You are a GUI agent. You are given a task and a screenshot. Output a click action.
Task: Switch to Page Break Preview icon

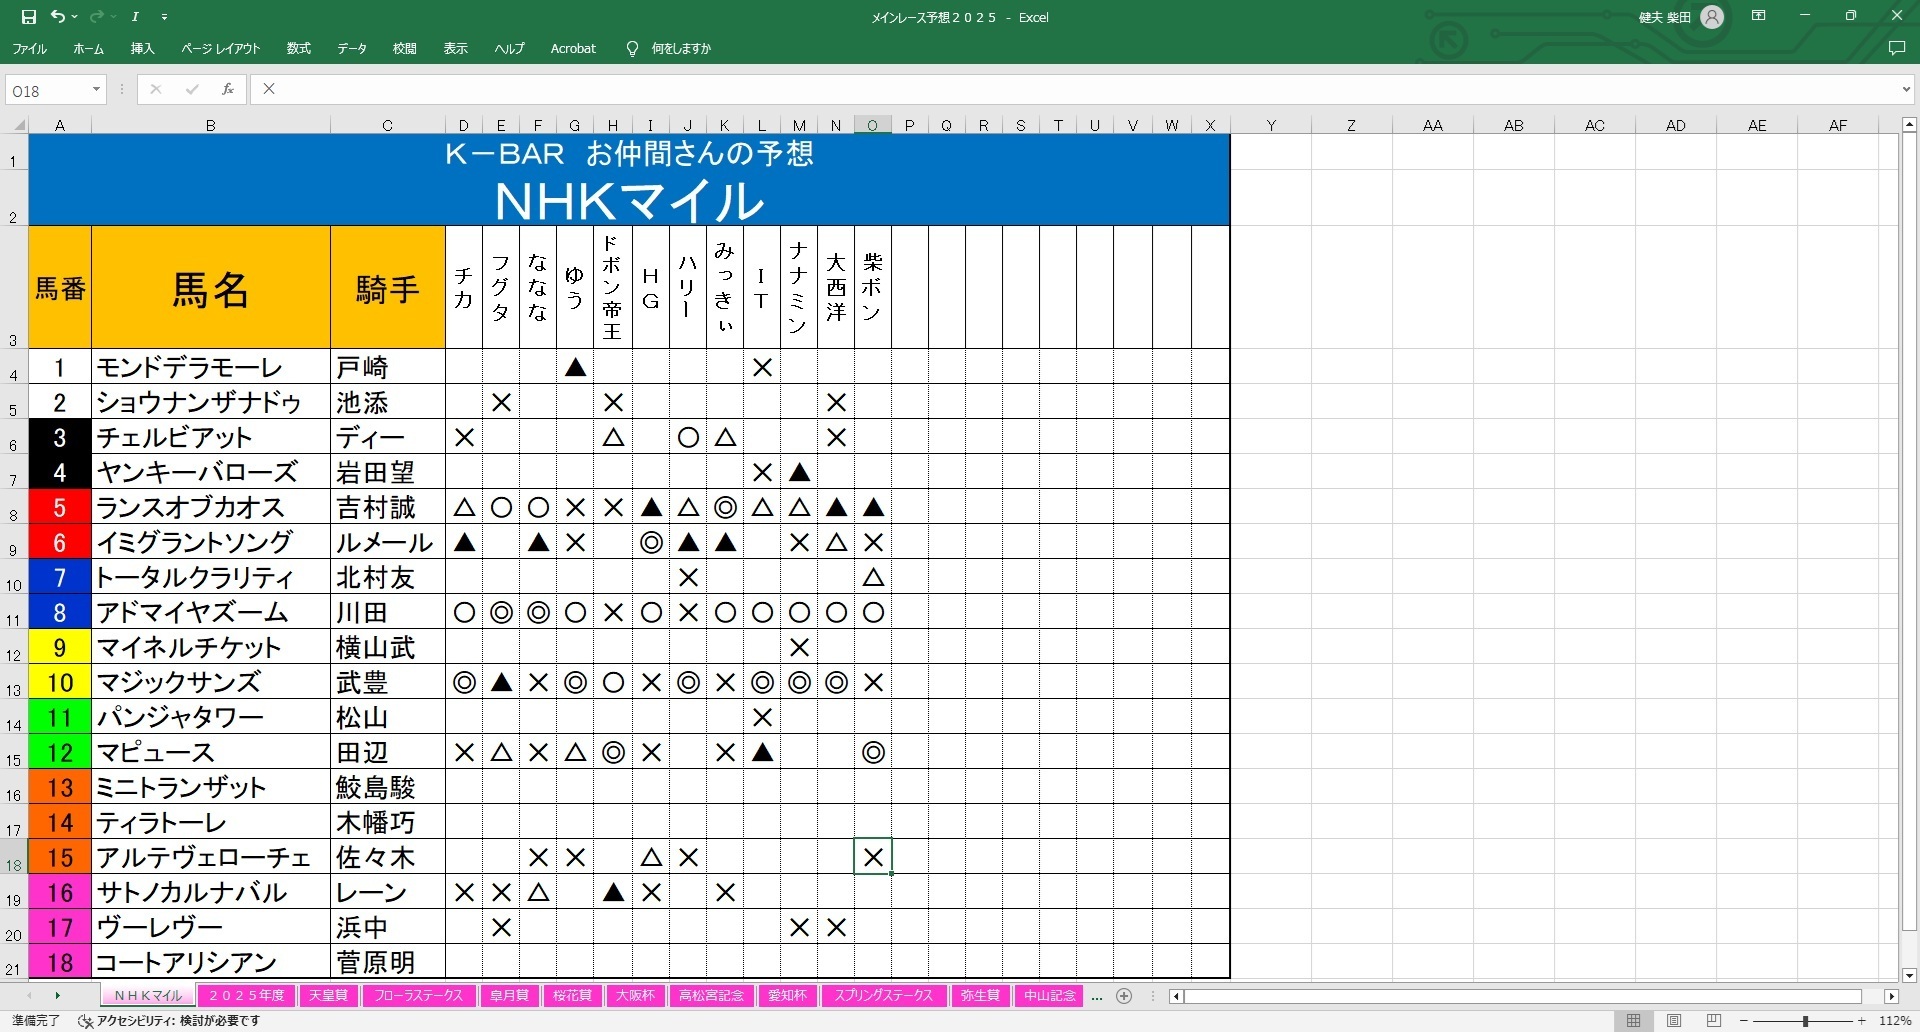coord(1713,1020)
